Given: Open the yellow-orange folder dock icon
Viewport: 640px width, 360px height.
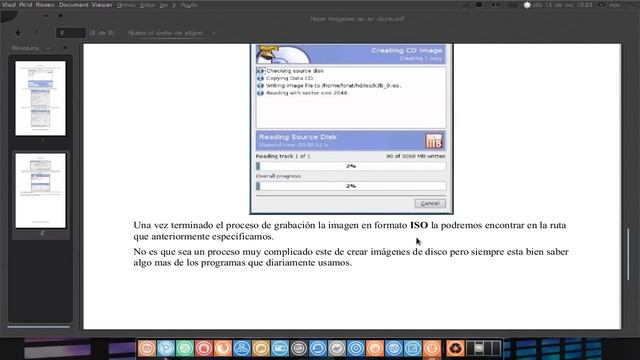Looking at the screenshot, I should pos(260,349).
